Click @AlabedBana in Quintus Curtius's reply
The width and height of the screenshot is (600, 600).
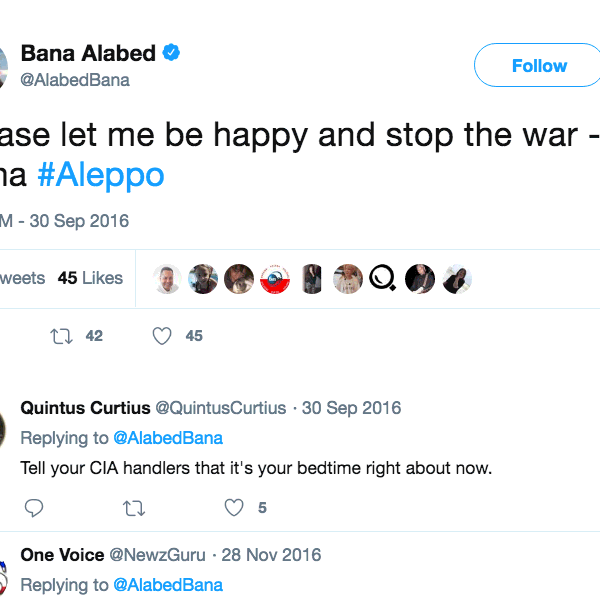[167, 437]
